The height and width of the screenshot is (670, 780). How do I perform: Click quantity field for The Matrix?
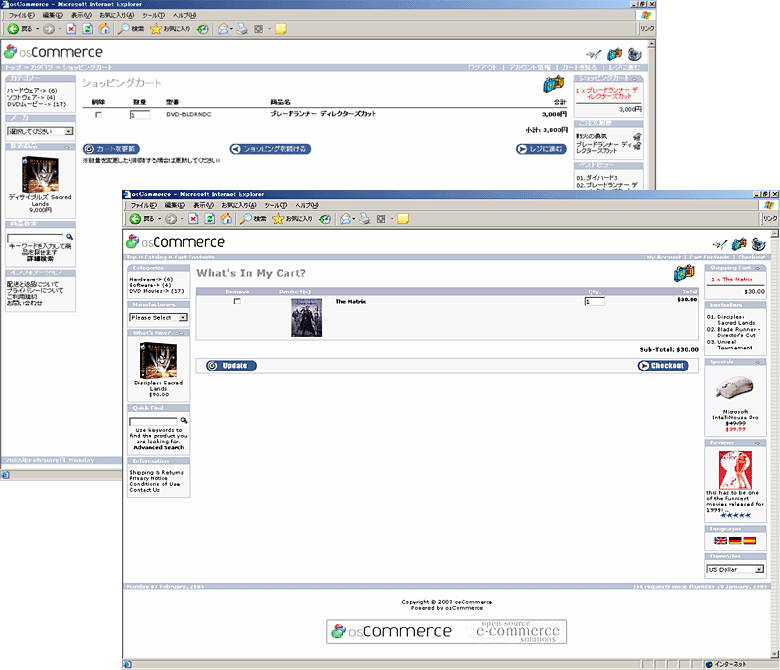coord(595,301)
